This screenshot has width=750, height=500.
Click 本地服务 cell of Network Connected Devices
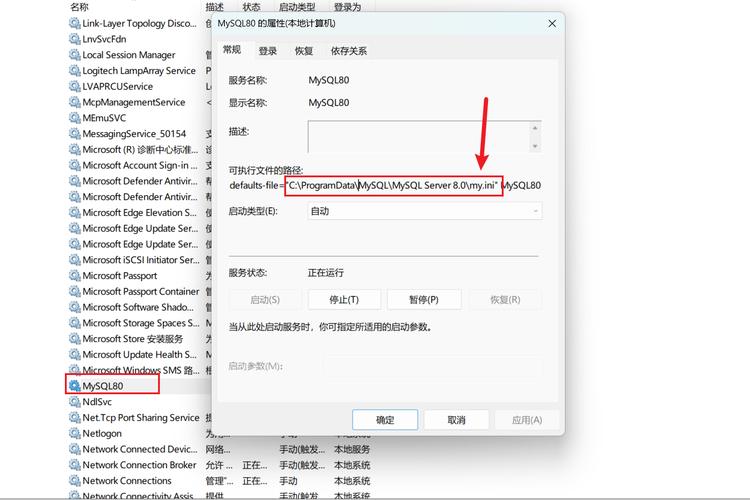click(x=352, y=449)
